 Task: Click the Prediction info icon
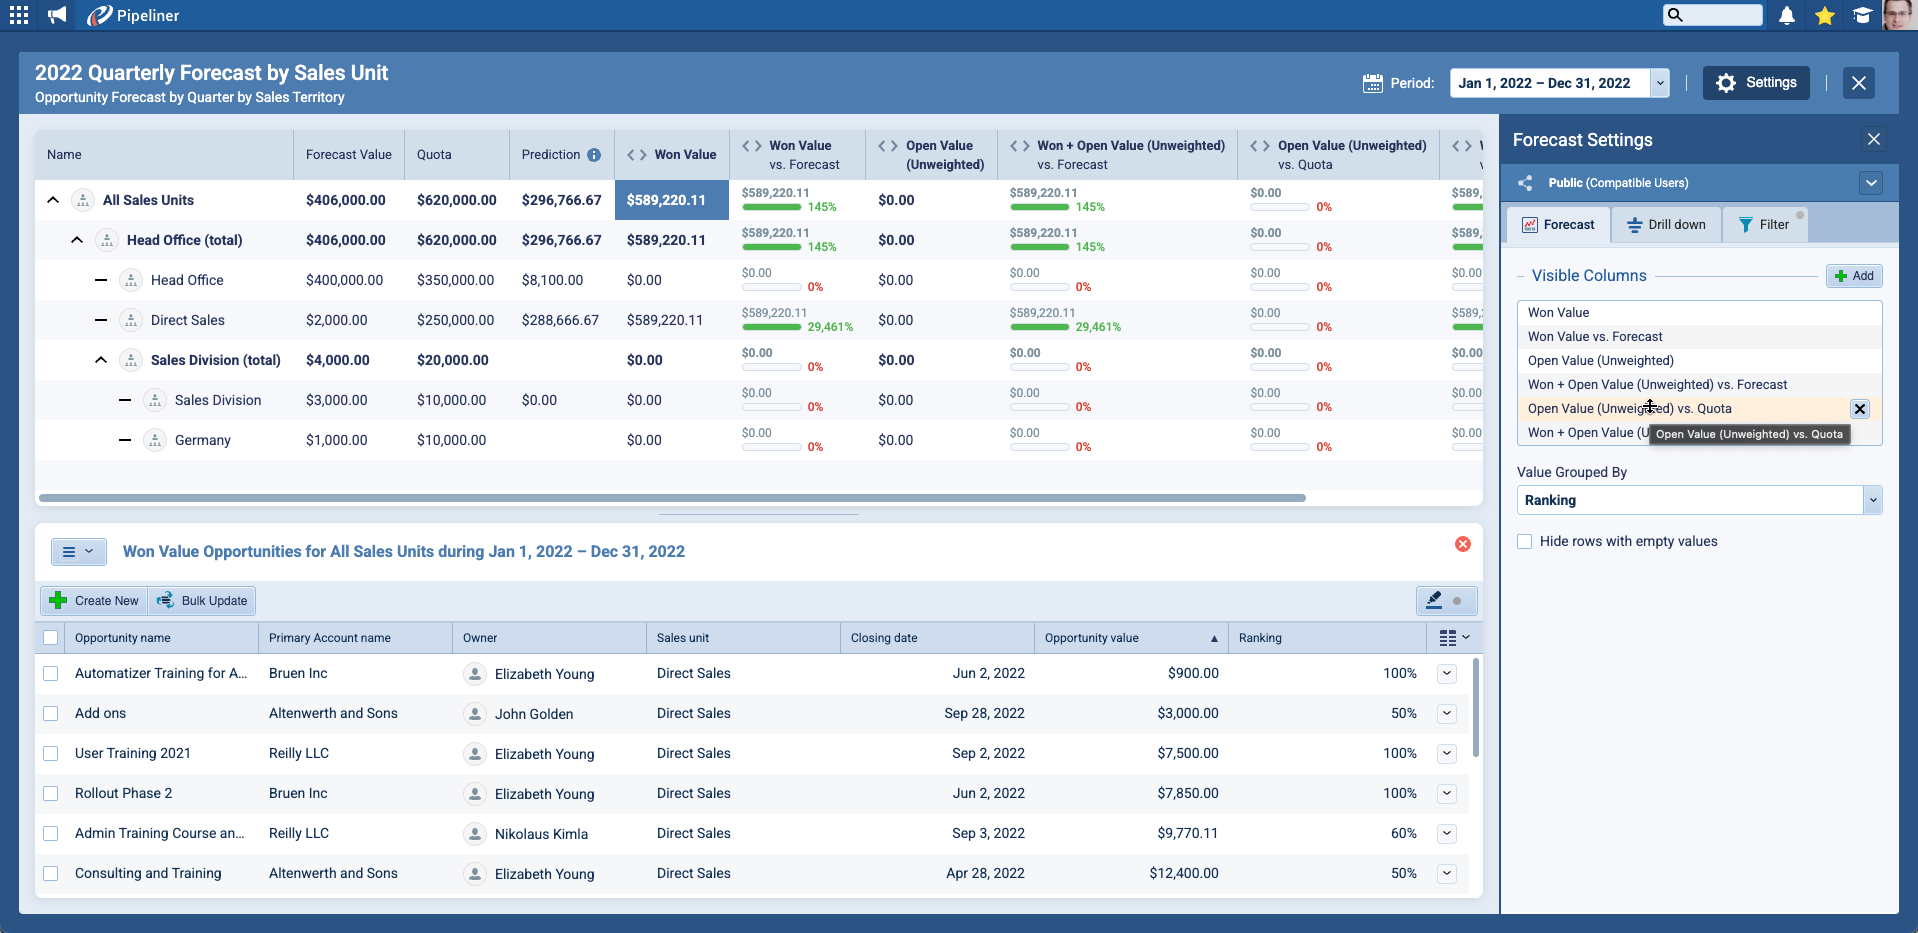point(594,155)
